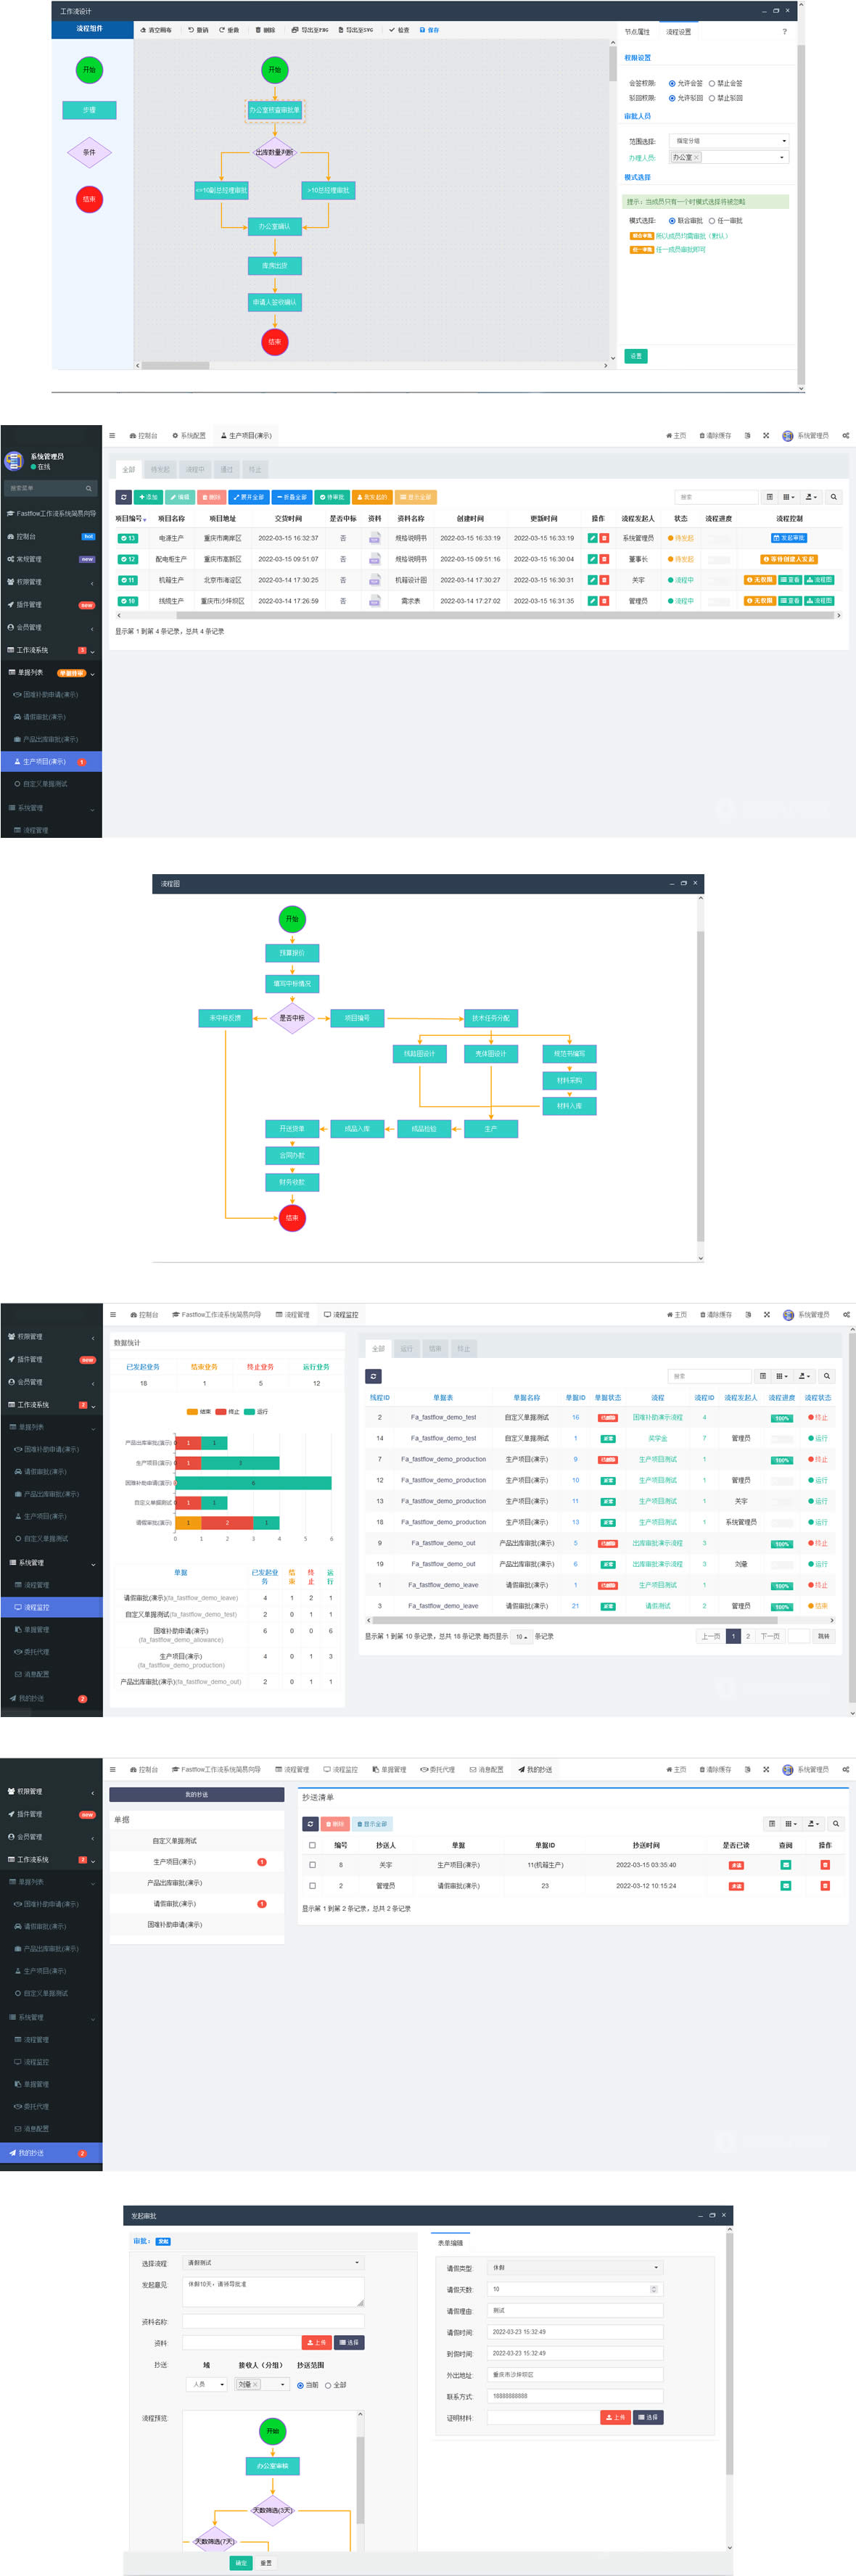Select 全部 radio in 抄送范围
Viewport: 856px width, 2576px height.
tap(328, 2386)
